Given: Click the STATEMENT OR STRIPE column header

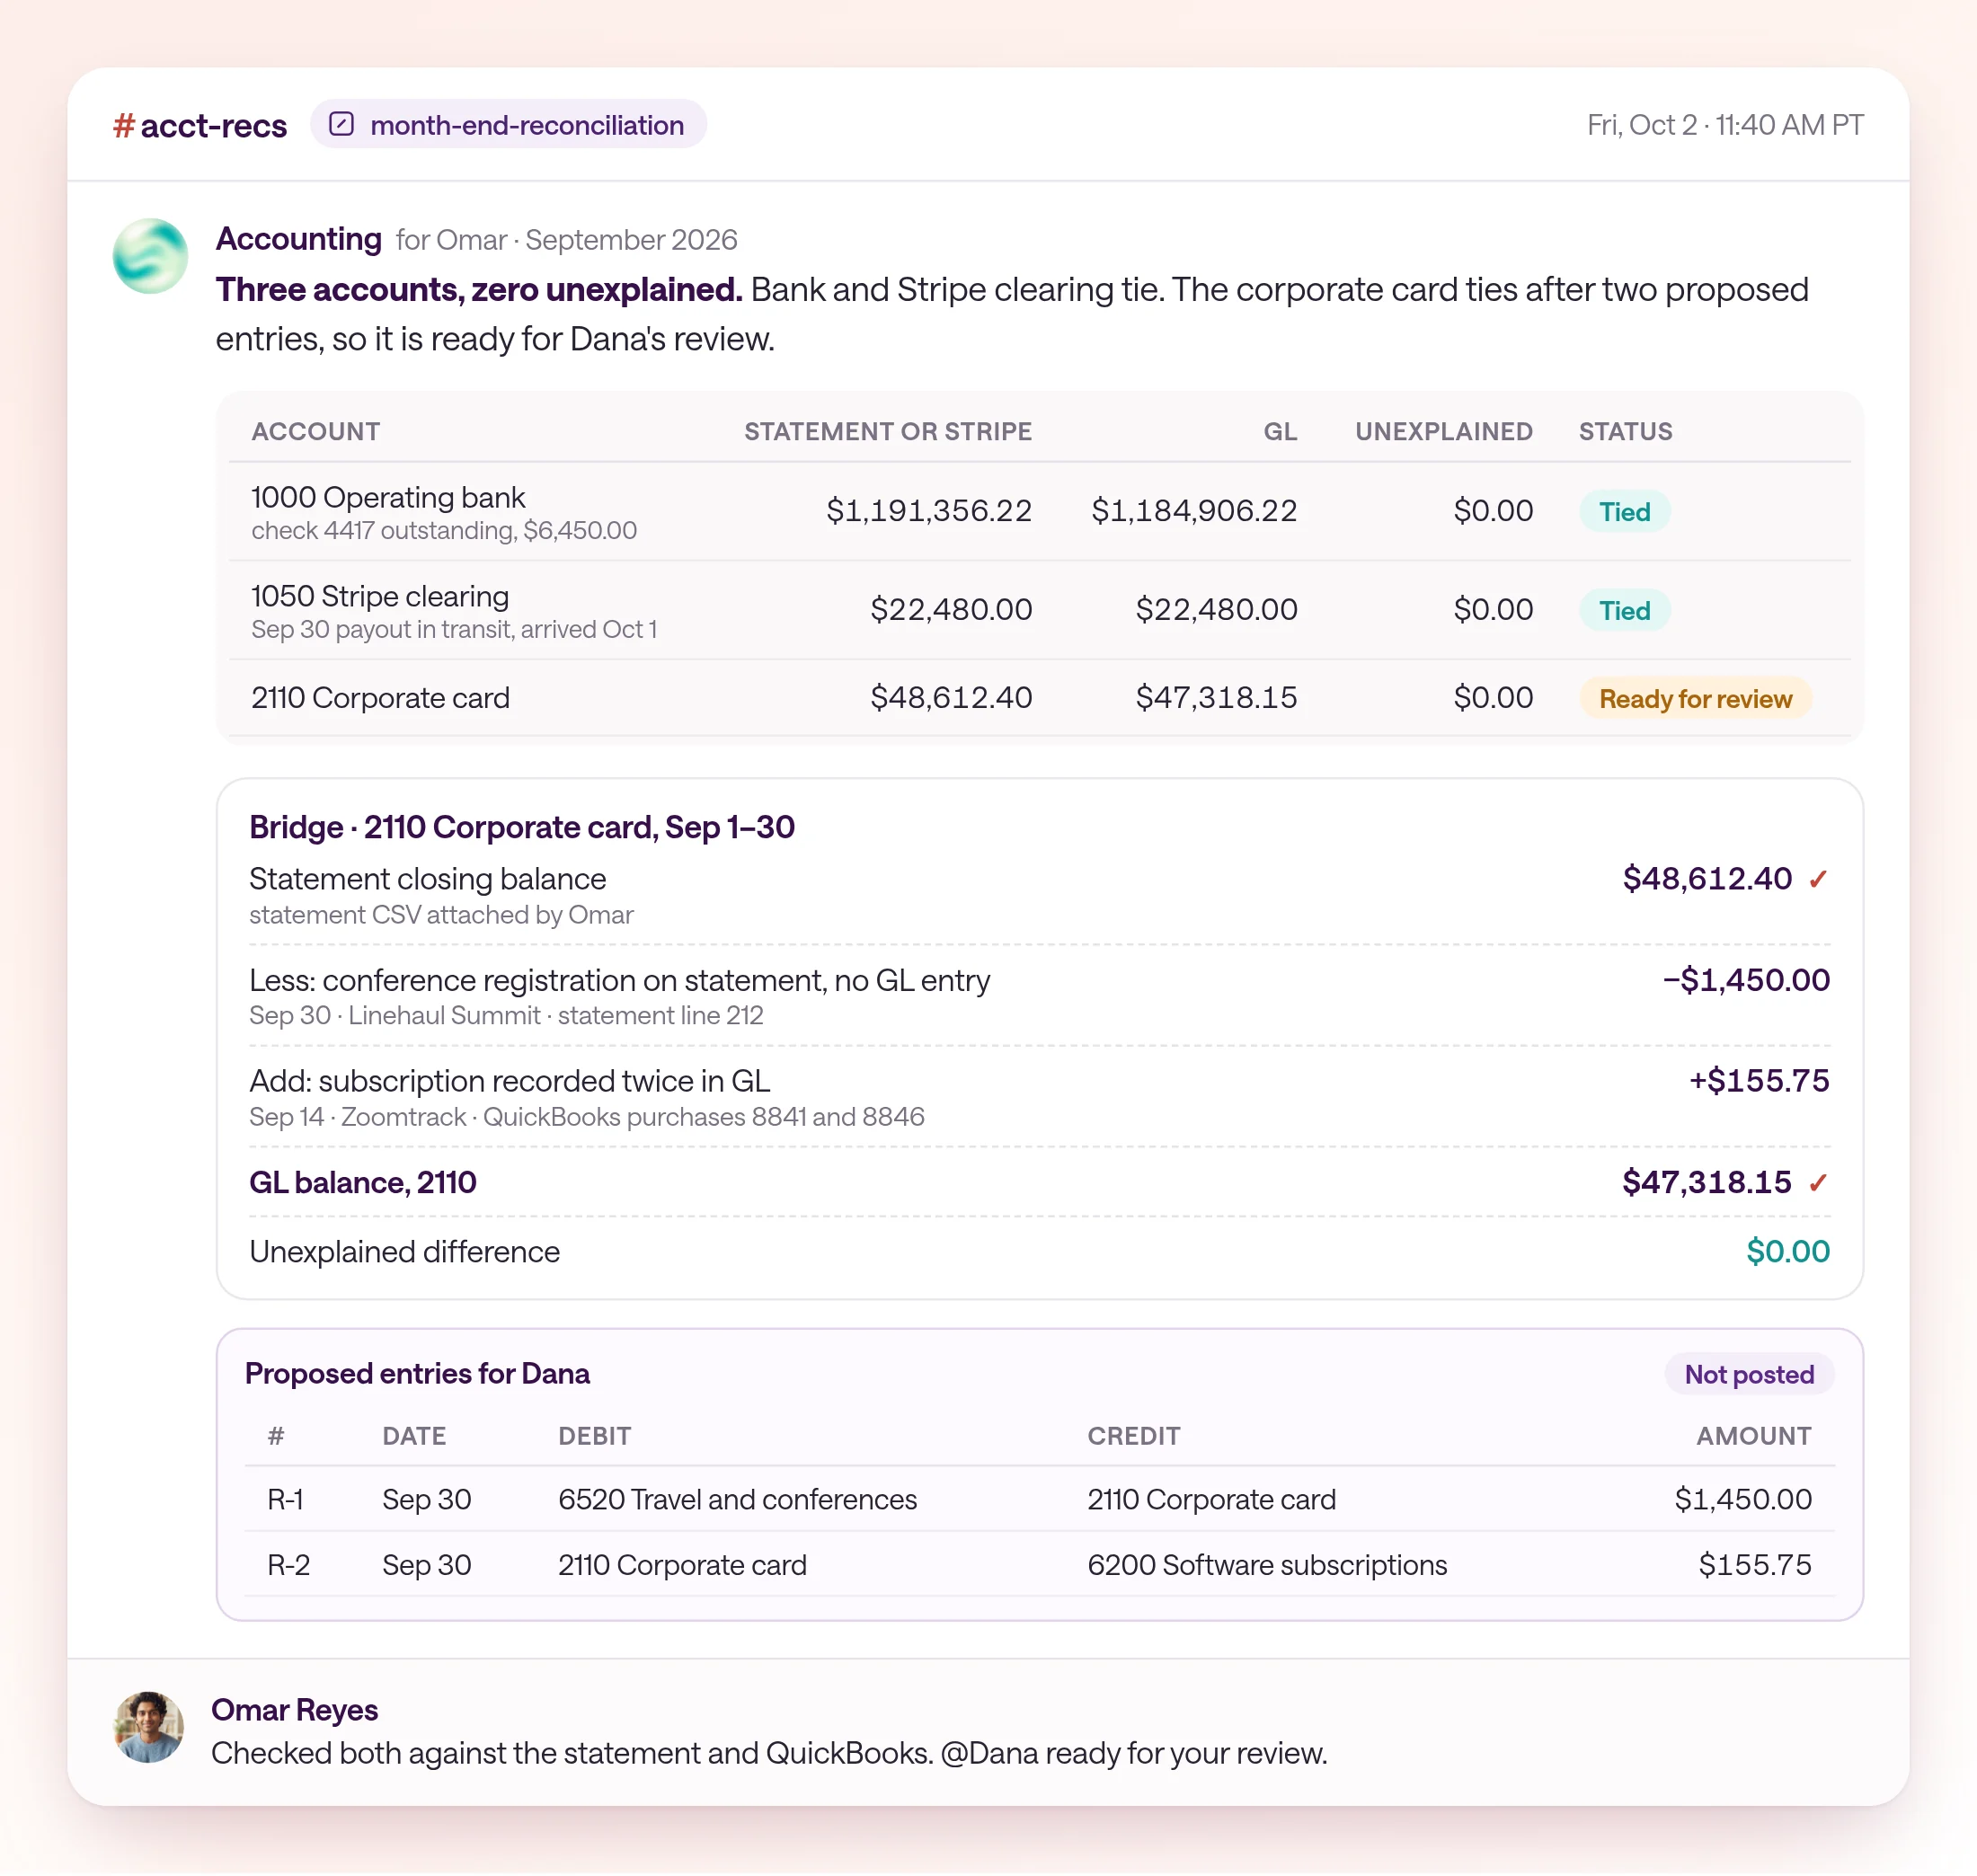Looking at the screenshot, I should click(888, 432).
